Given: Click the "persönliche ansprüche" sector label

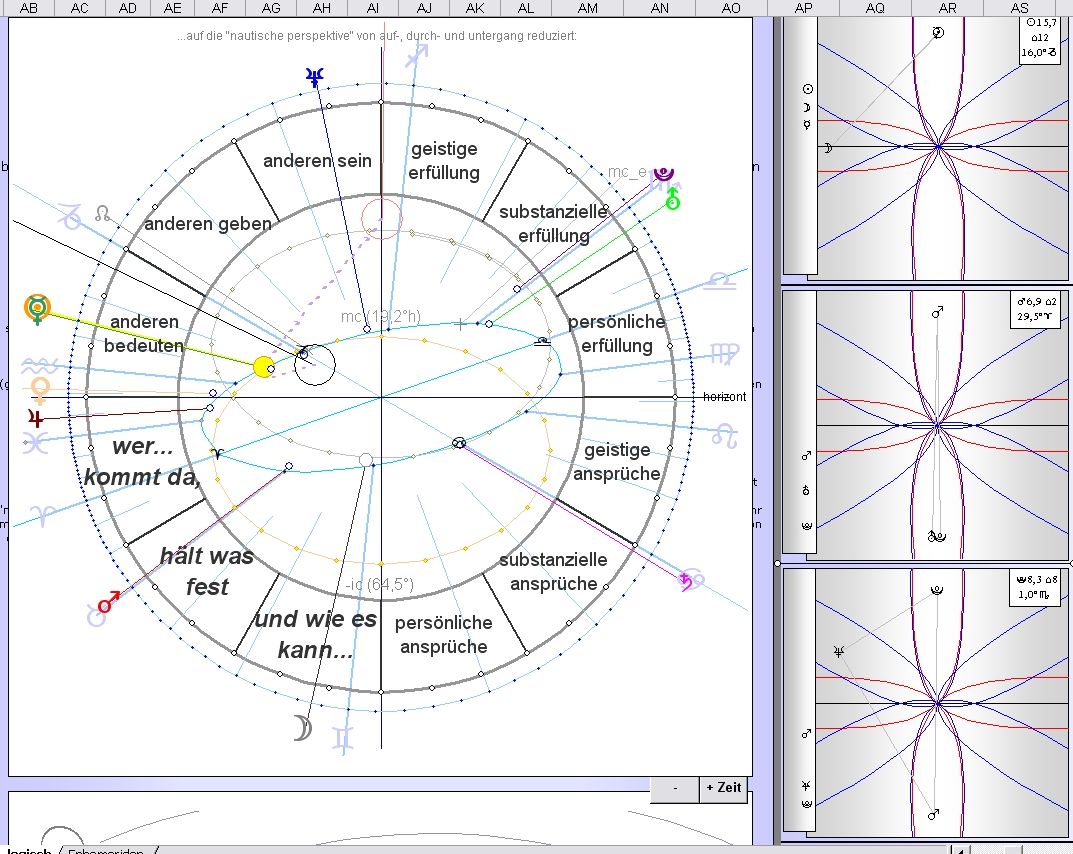Looking at the screenshot, I should click(443, 635).
